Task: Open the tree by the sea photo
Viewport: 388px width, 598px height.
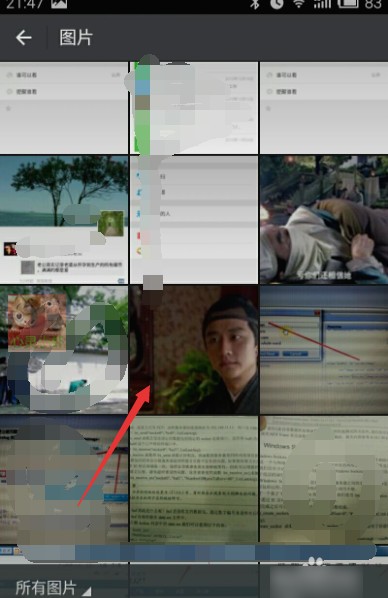Action: [x=64, y=219]
